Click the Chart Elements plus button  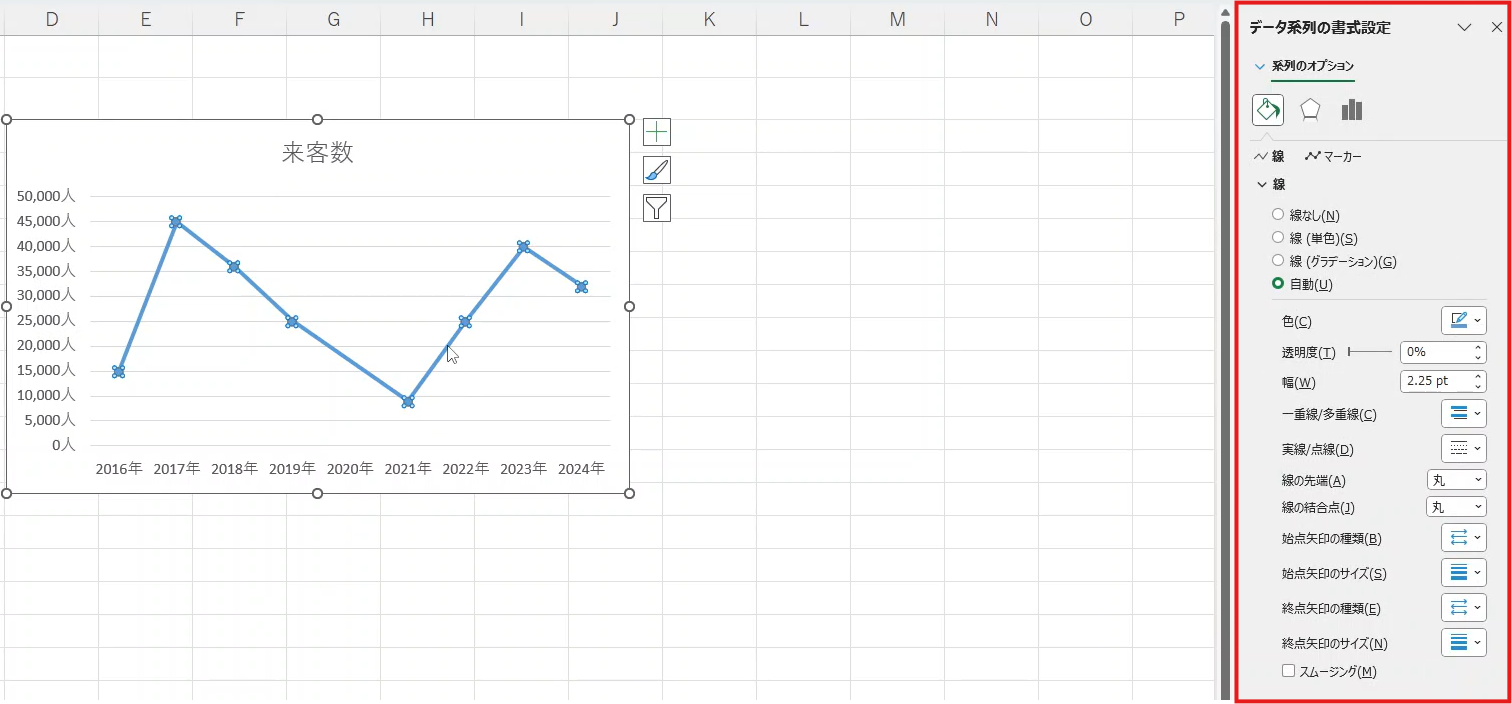point(657,132)
